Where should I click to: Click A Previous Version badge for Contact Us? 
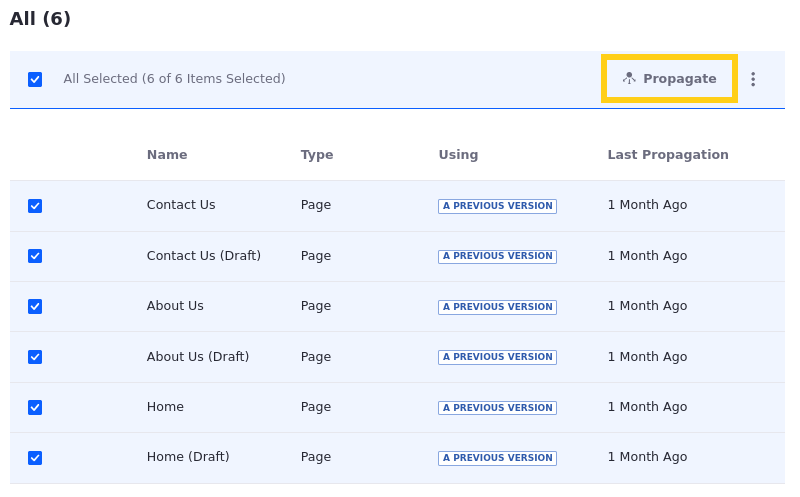pyautogui.click(x=497, y=206)
